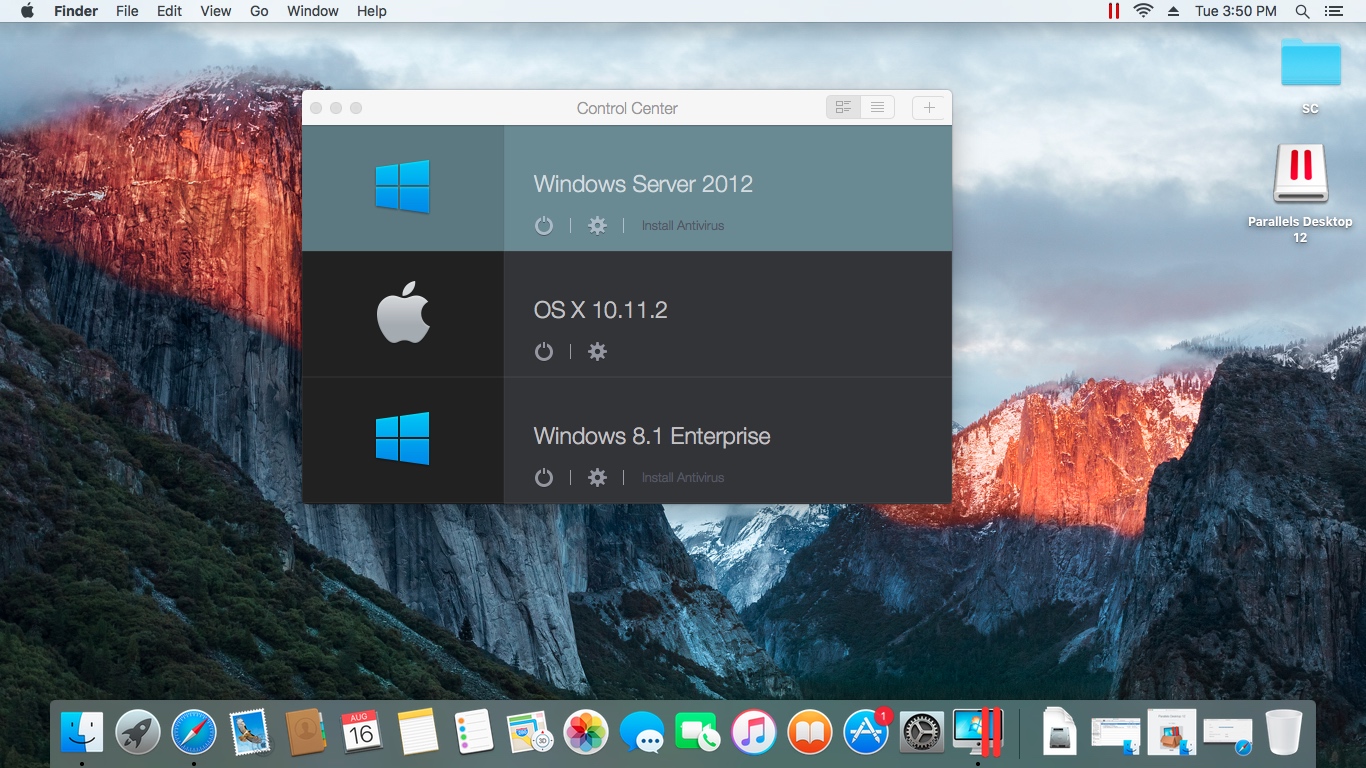Viewport: 1366px width, 768px height.
Task: Click Install Antivirus for Windows Server 2012
Action: (x=683, y=226)
